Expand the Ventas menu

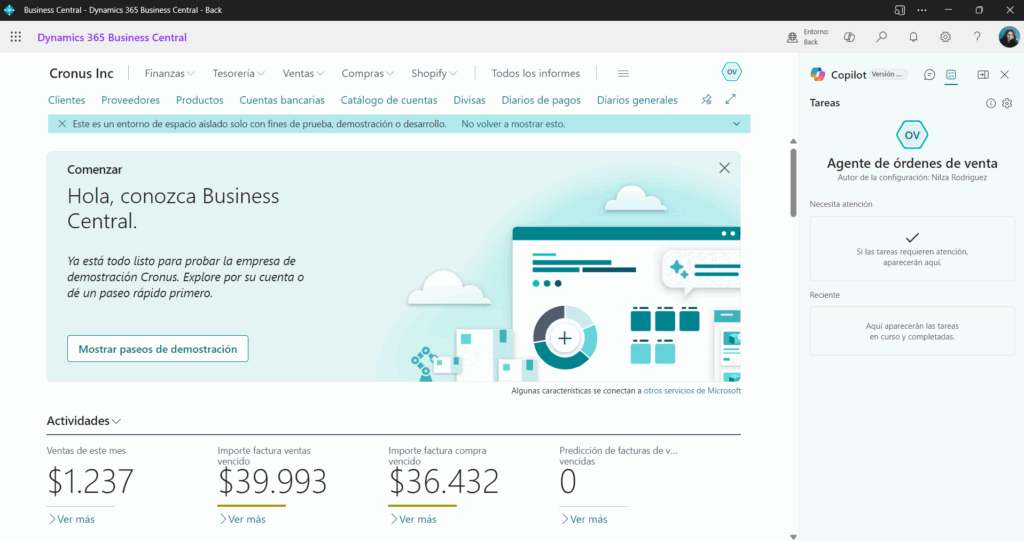(303, 73)
